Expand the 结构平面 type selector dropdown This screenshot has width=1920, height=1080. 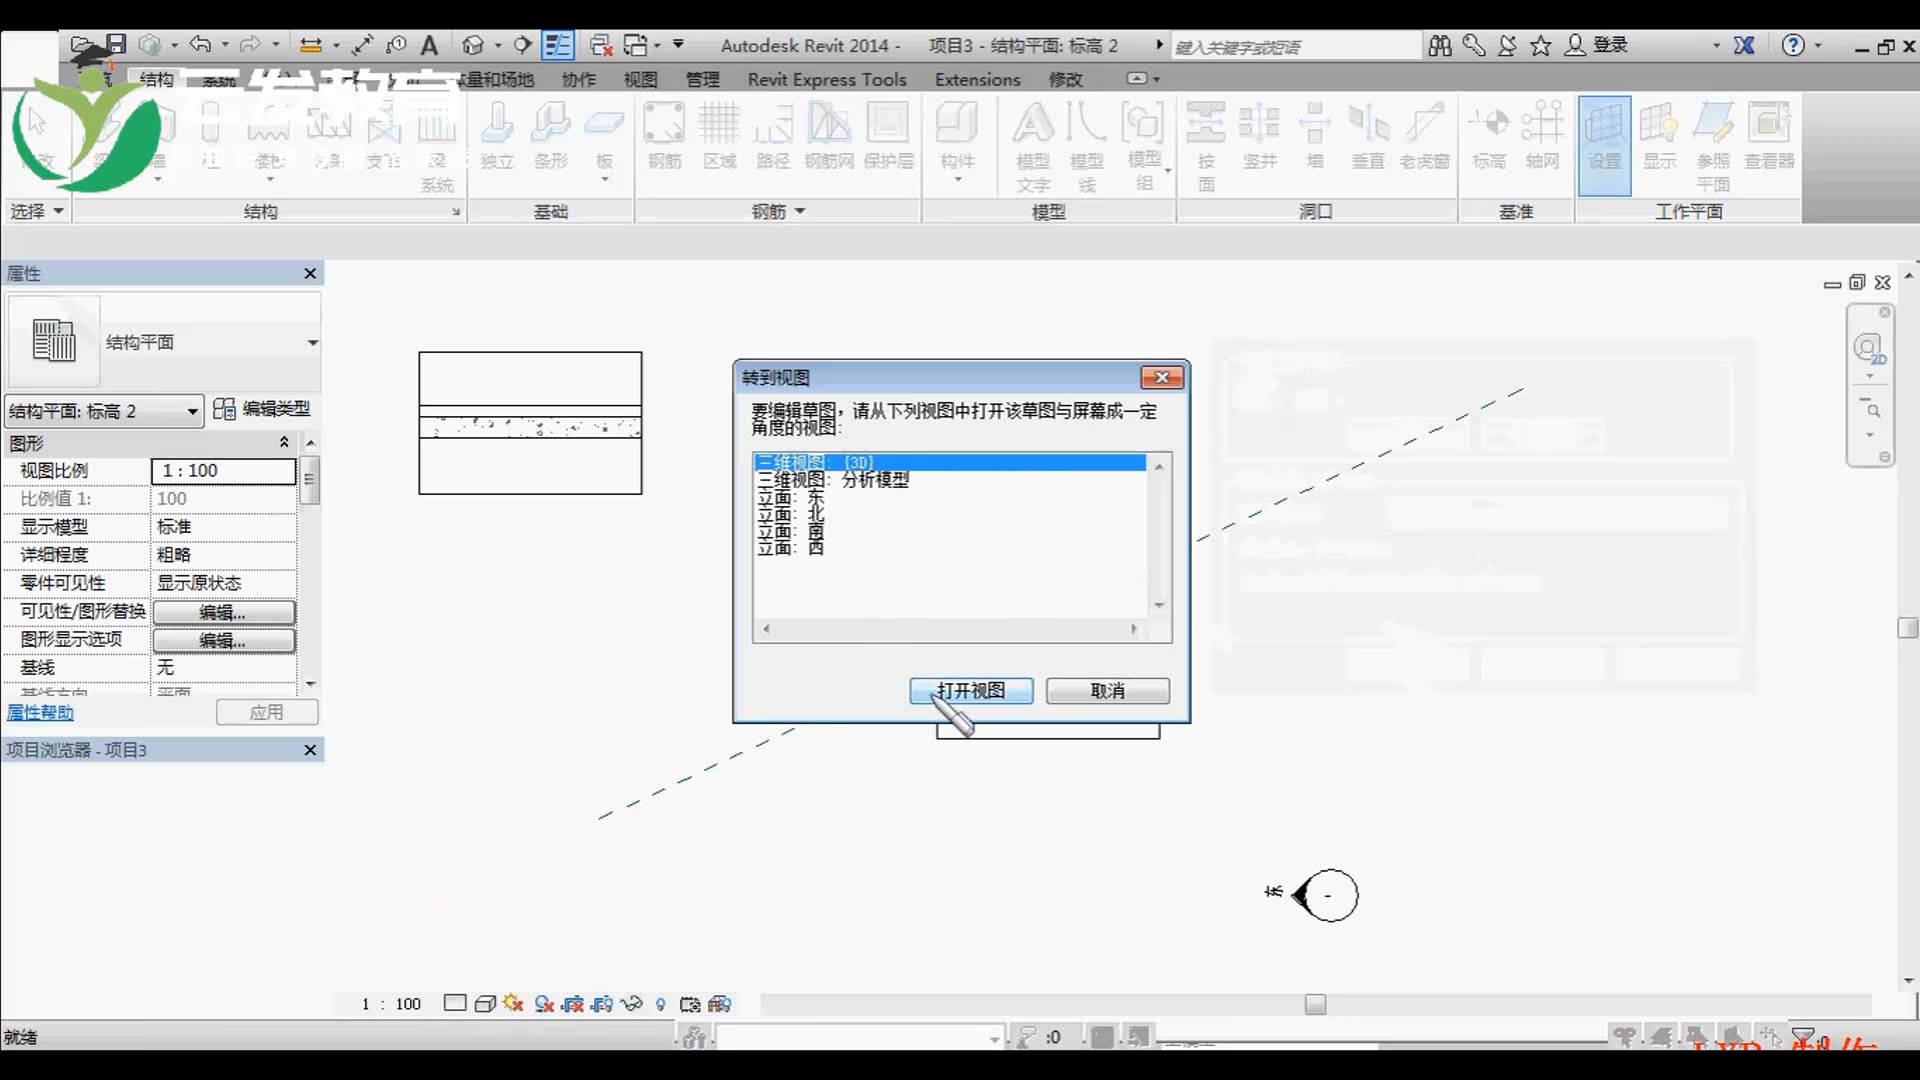click(312, 342)
